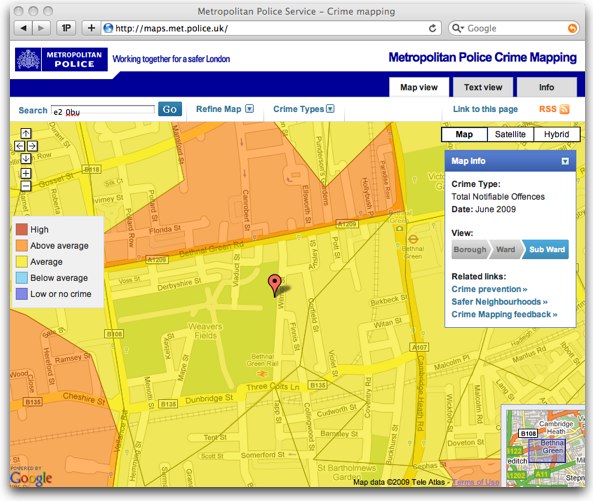Click the browser Back arrow button
Viewport: 593px width, 501px height.
click(x=24, y=28)
